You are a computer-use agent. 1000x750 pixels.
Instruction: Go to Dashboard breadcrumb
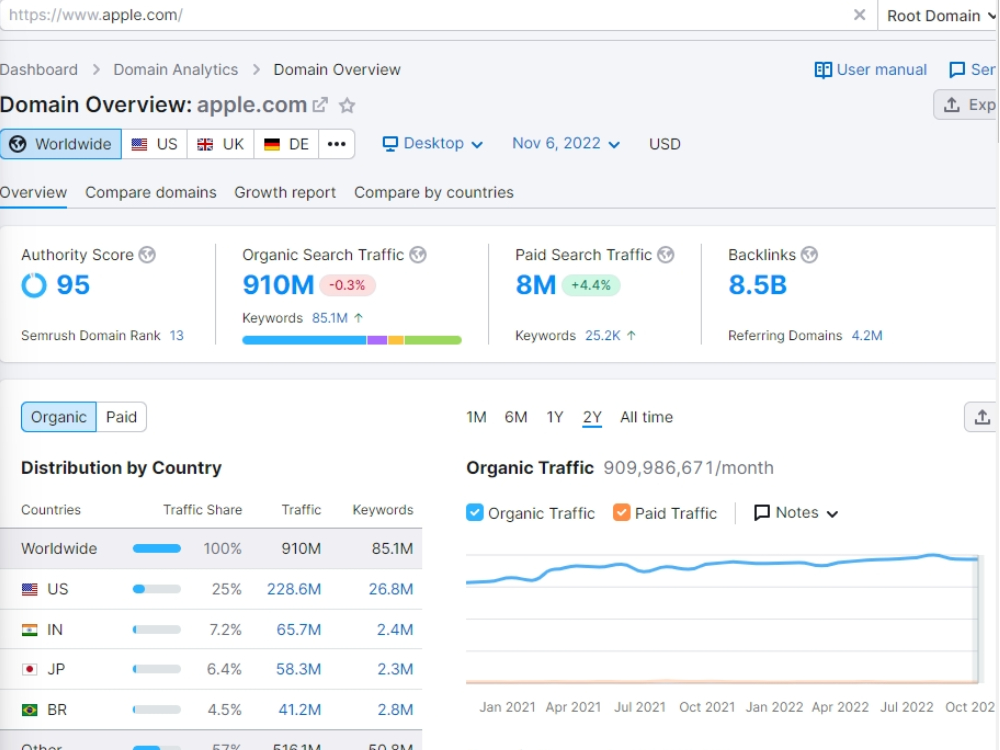pyautogui.click(x=39, y=70)
